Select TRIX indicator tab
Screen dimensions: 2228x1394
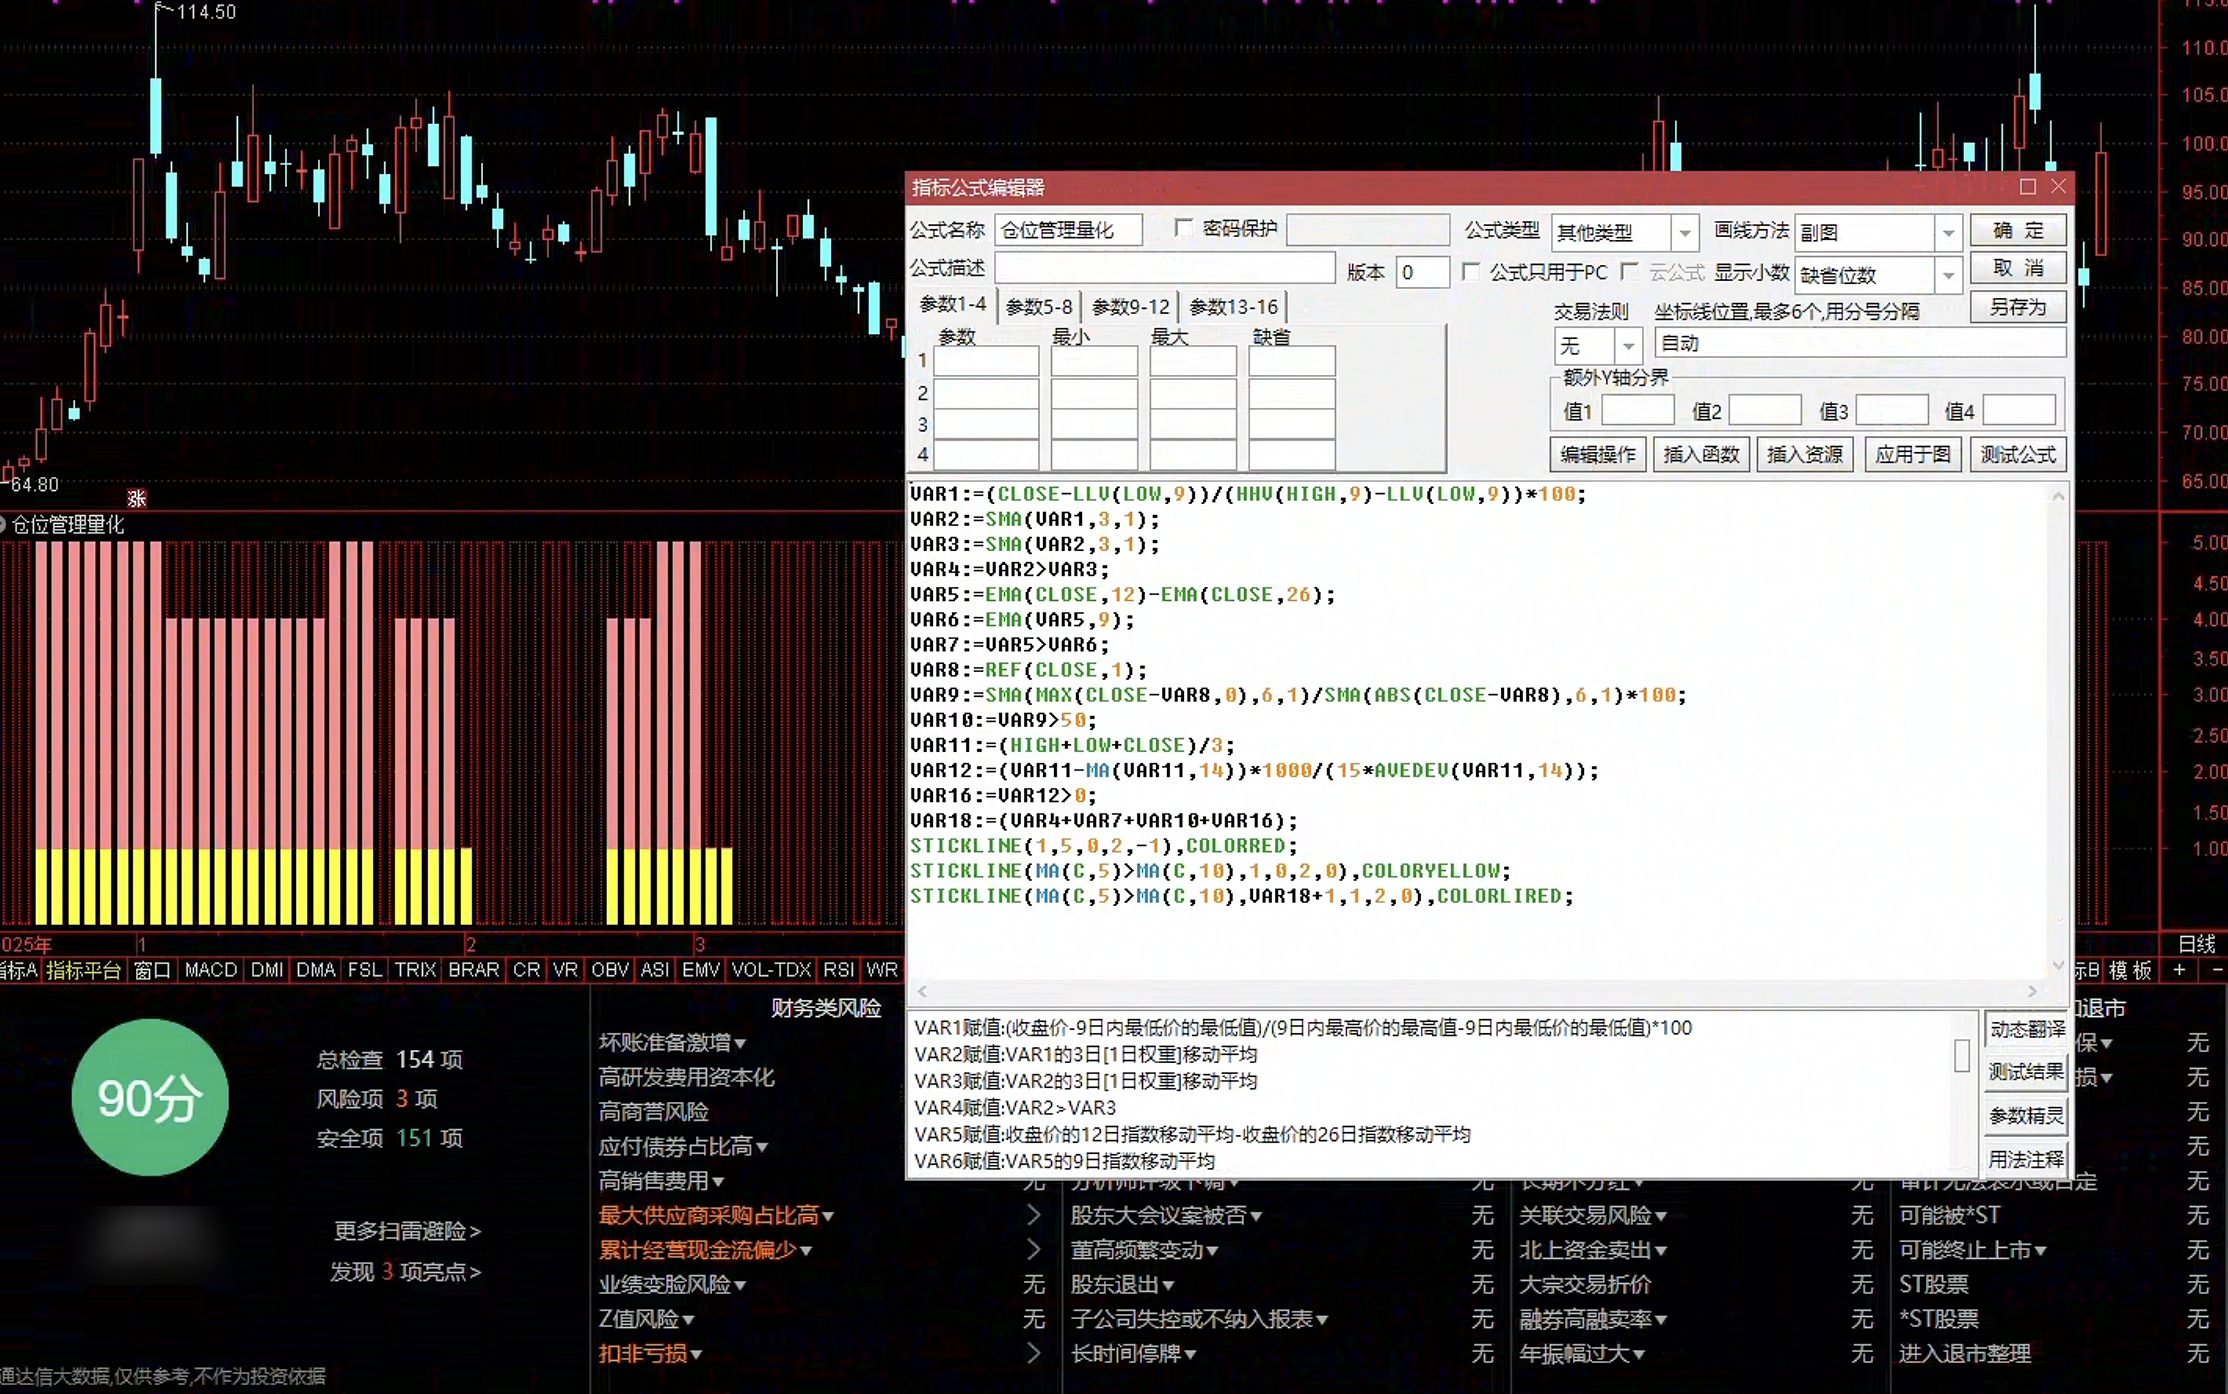(415, 970)
